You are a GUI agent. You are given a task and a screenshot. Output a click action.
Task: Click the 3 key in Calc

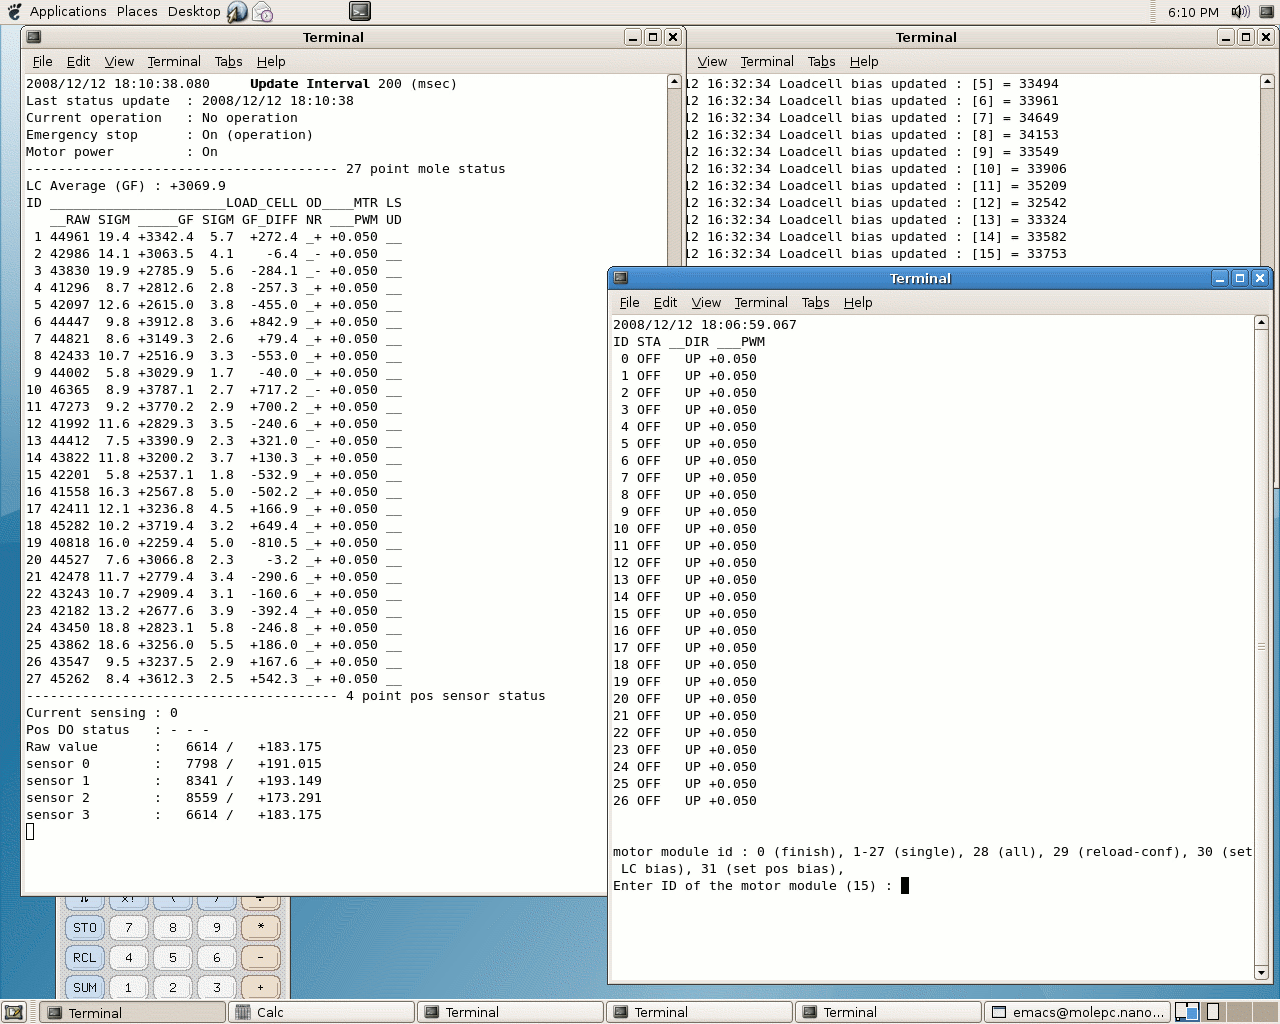217,987
